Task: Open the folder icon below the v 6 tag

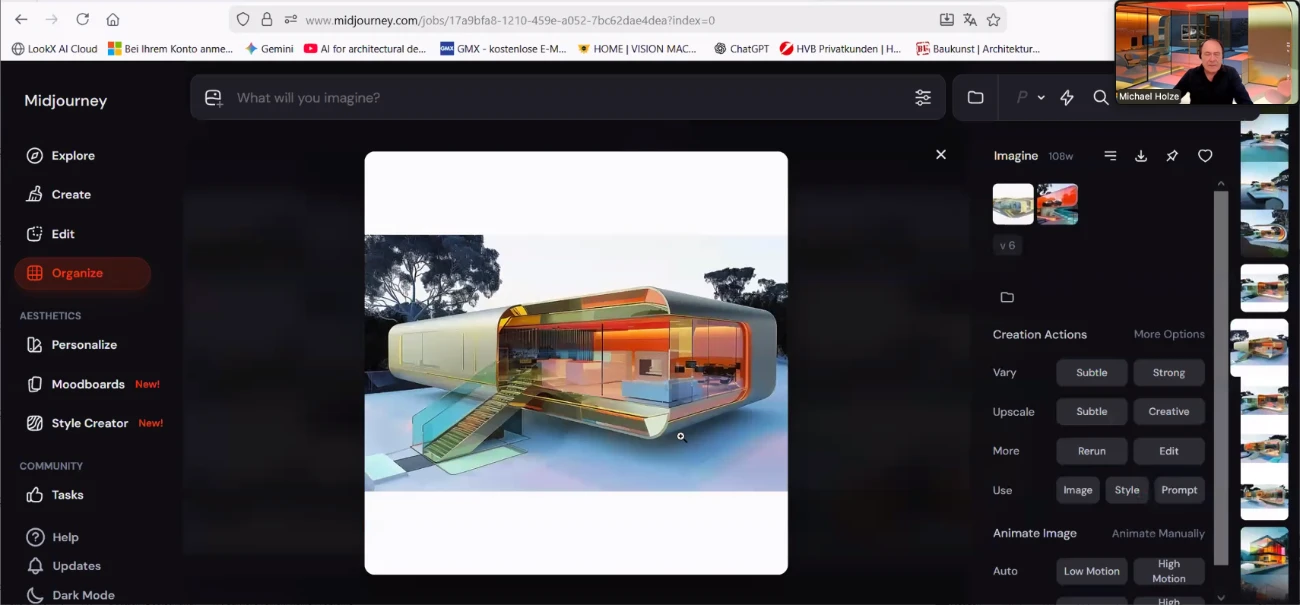Action: pyautogui.click(x=1007, y=297)
